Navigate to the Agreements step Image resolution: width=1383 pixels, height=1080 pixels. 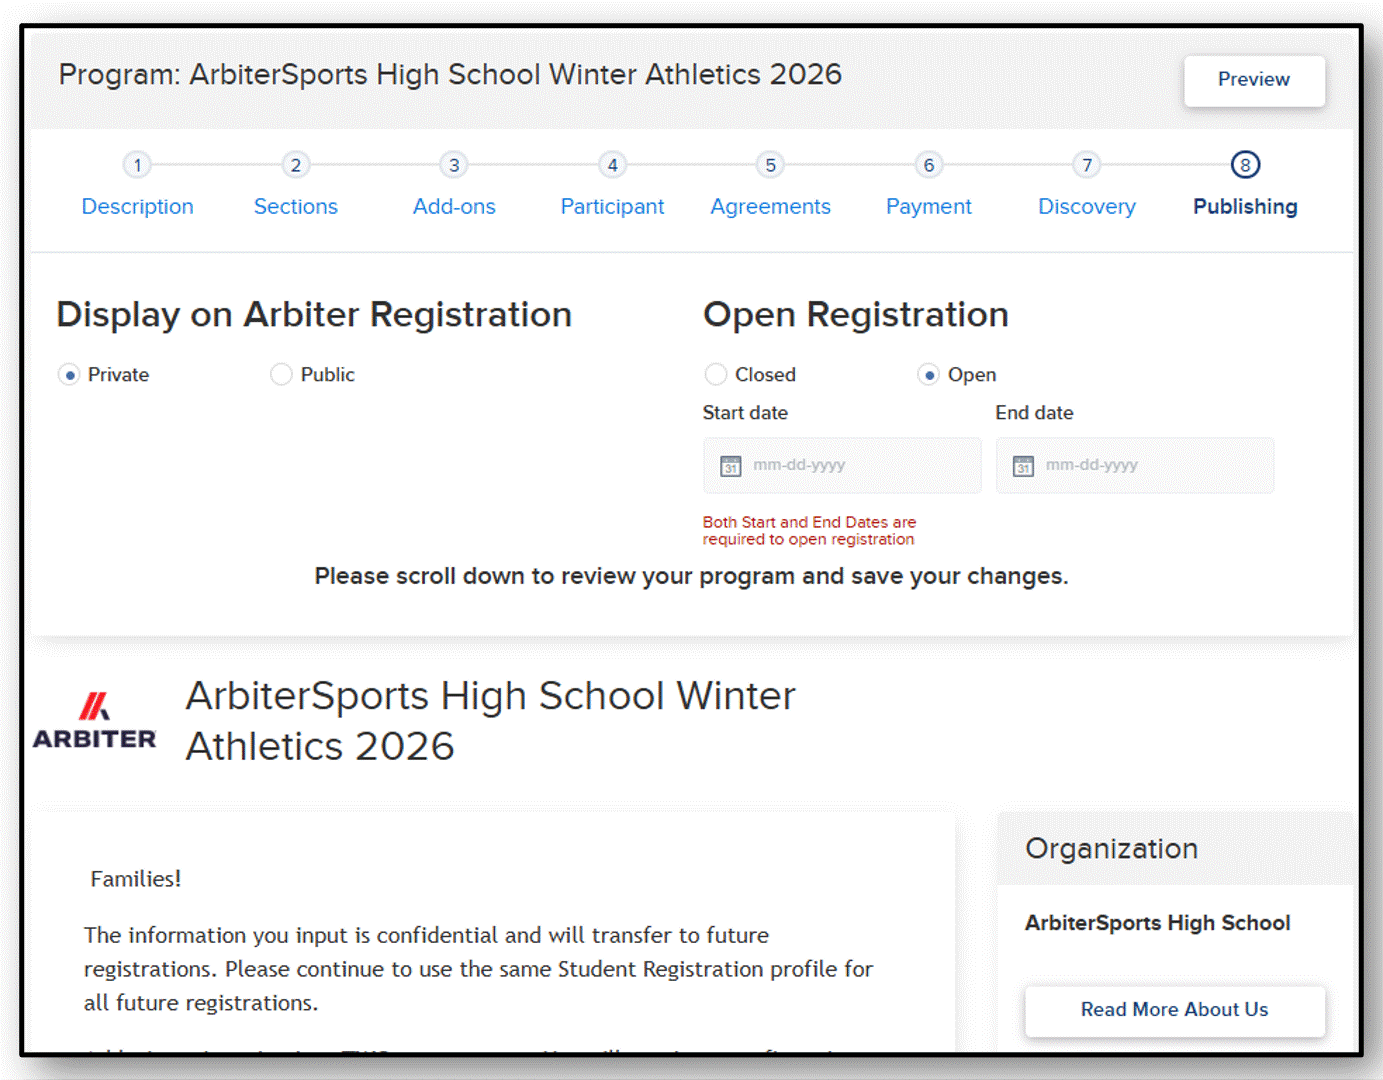[770, 207]
